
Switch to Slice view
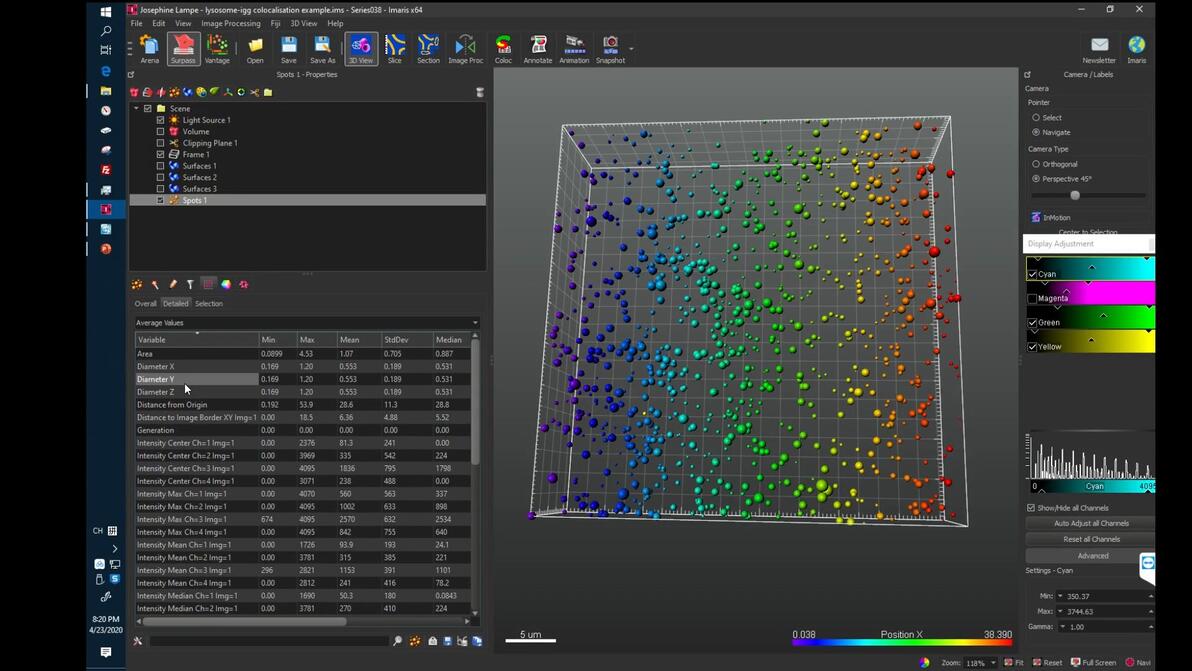pyautogui.click(x=395, y=48)
